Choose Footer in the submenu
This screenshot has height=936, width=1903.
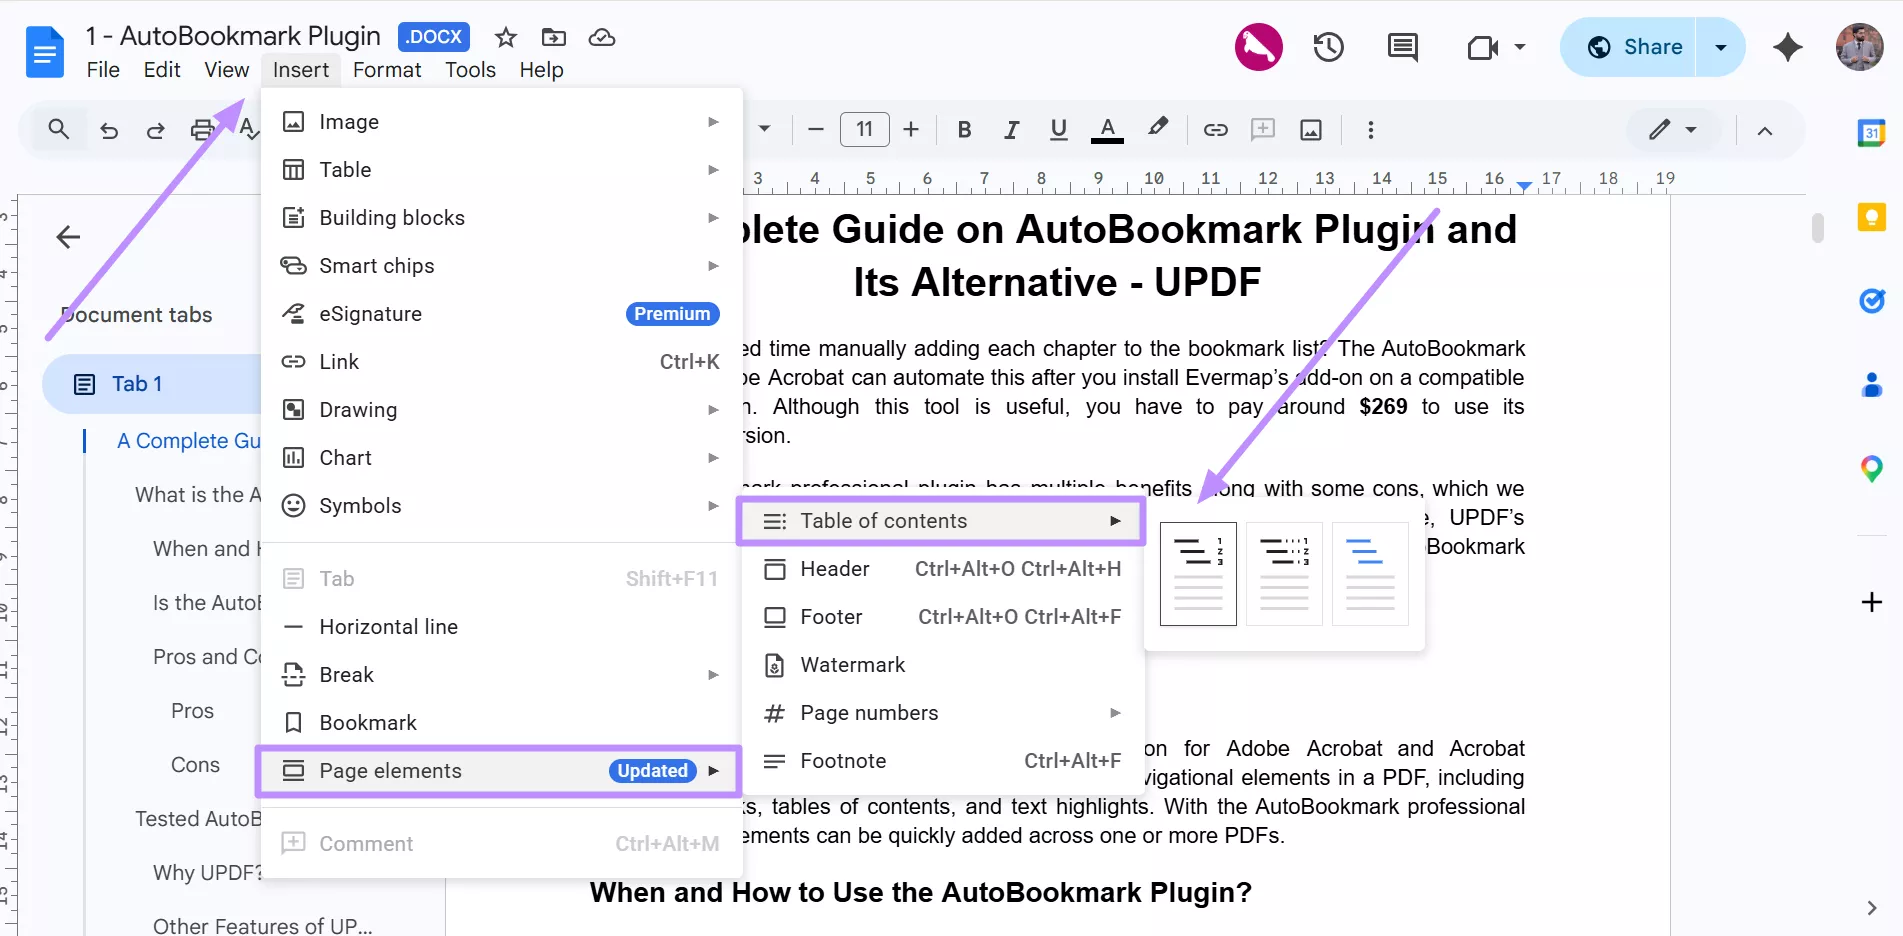tap(830, 616)
